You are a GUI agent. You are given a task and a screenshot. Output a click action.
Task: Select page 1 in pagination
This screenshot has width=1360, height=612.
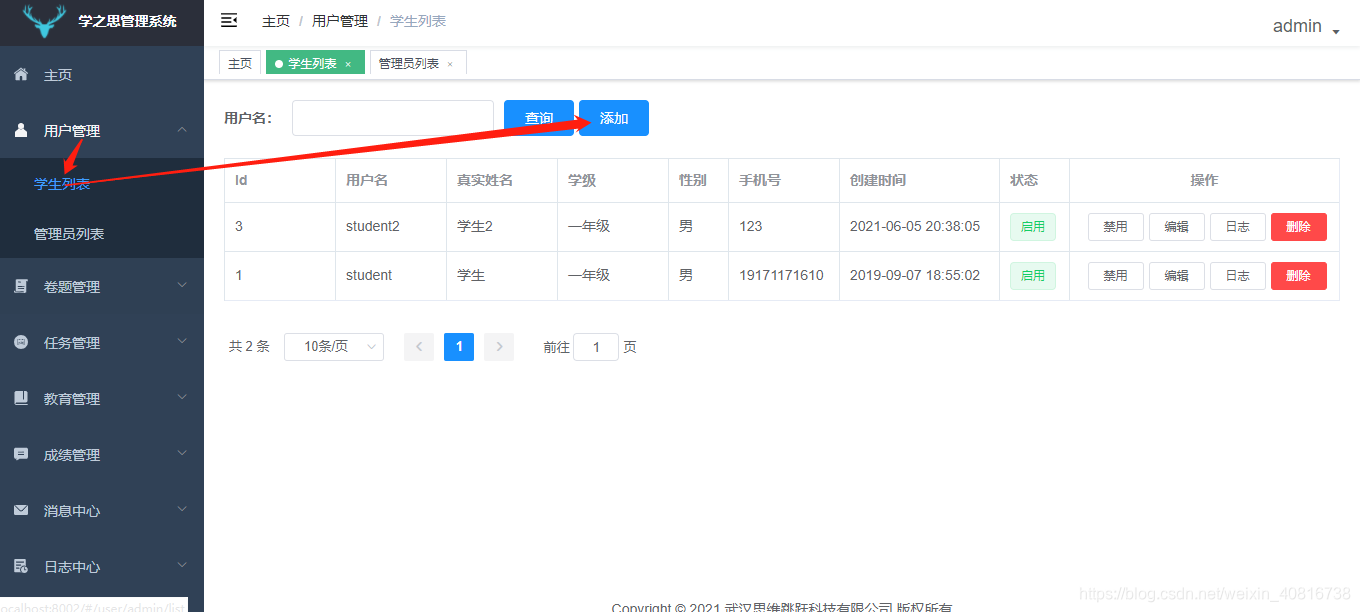point(459,347)
